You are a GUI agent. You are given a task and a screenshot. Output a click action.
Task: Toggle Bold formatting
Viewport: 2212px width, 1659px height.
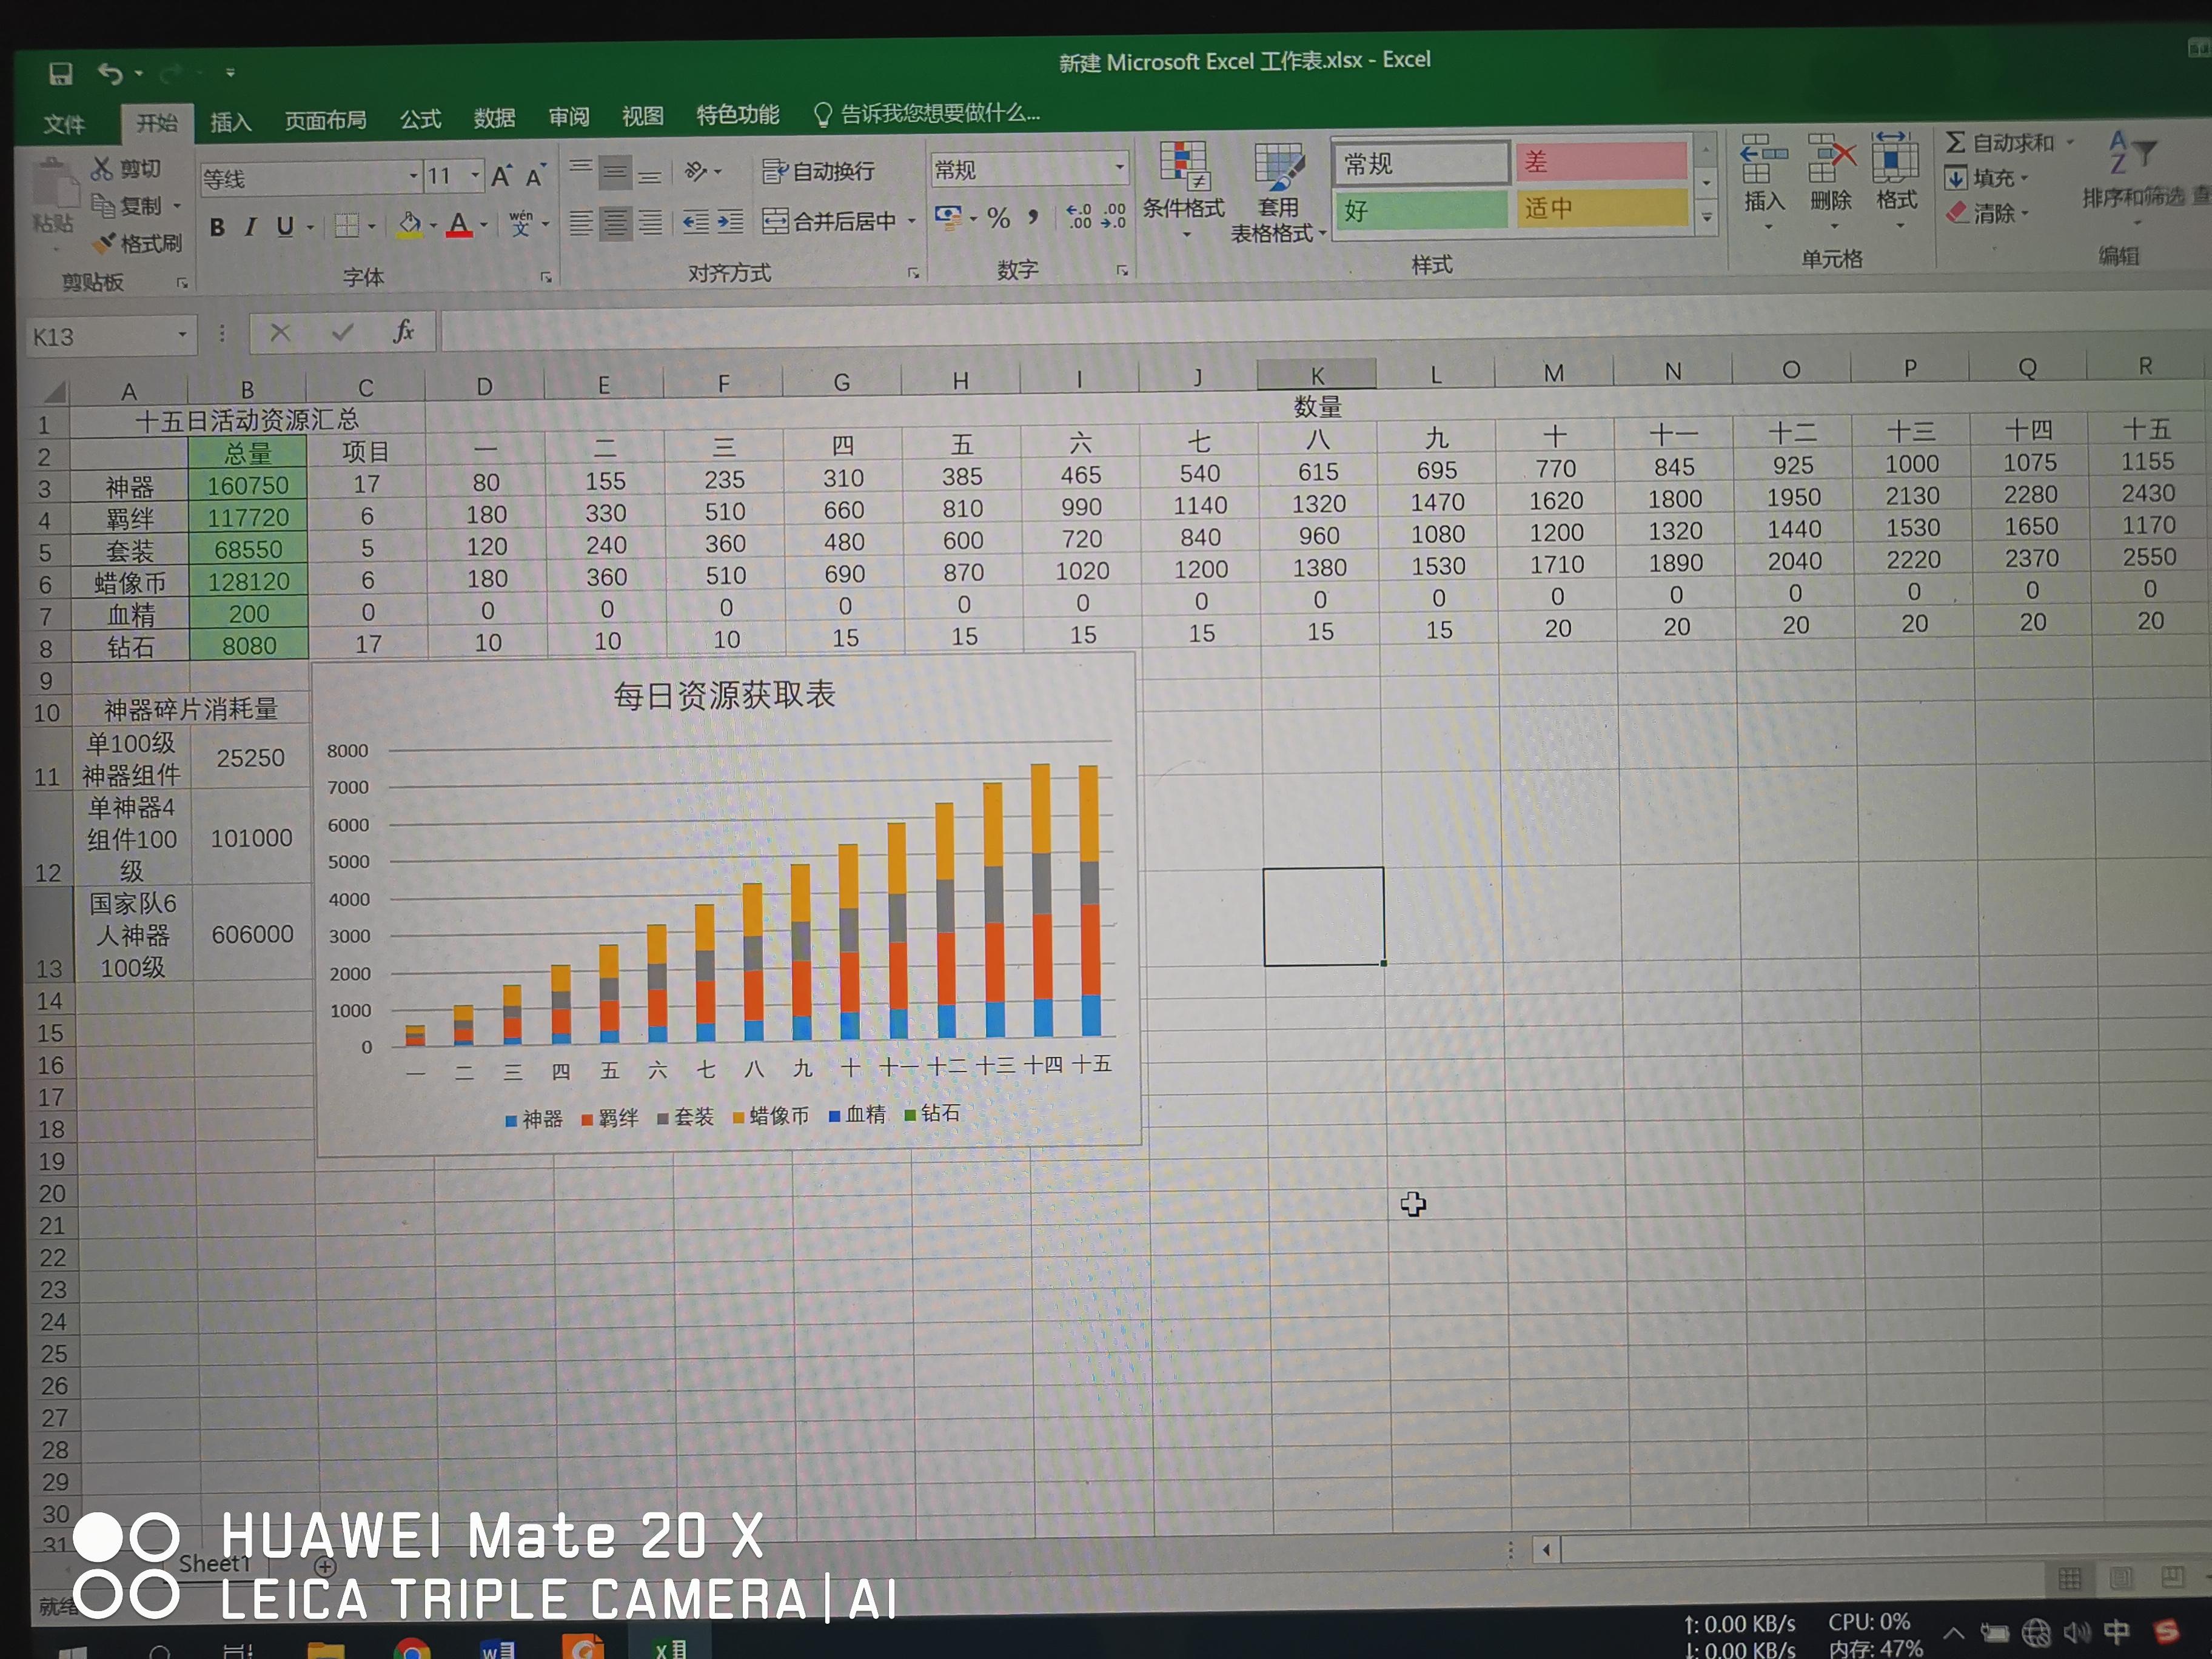click(x=217, y=227)
